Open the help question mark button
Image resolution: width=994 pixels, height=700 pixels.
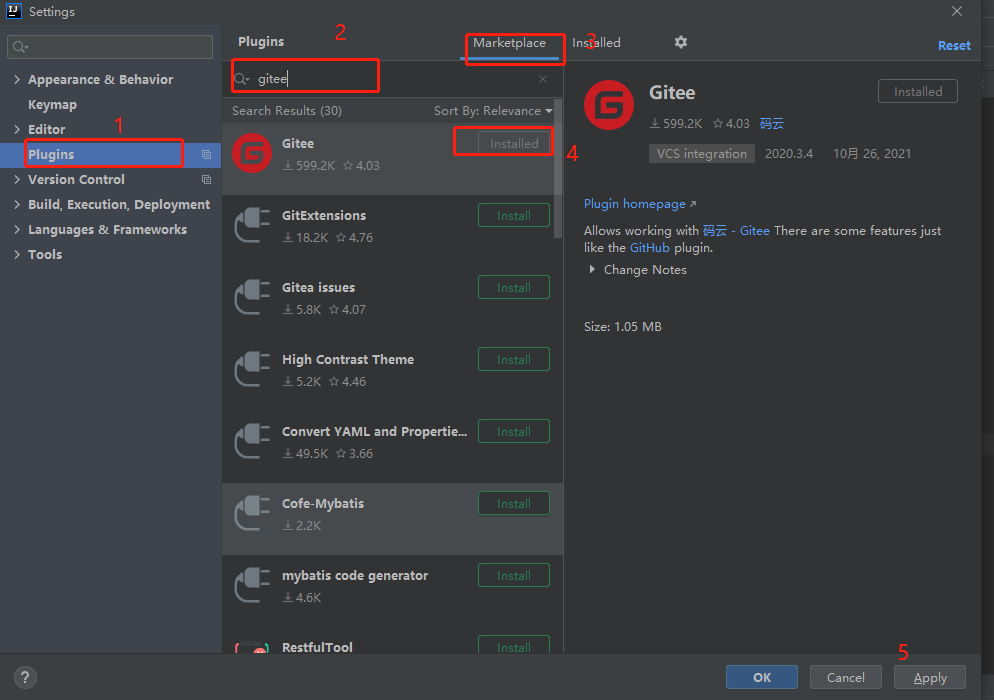click(25, 677)
